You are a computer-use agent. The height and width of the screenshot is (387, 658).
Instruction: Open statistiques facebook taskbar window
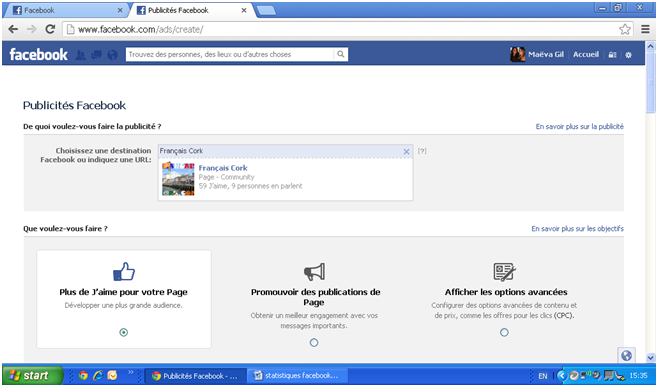click(298, 376)
